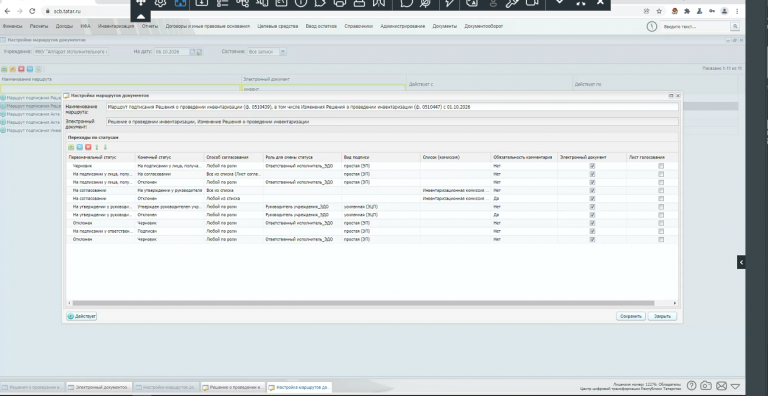Click the Обязательность комментария column header
The width and height of the screenshot is (768, 396).
[x=525, y=157]
